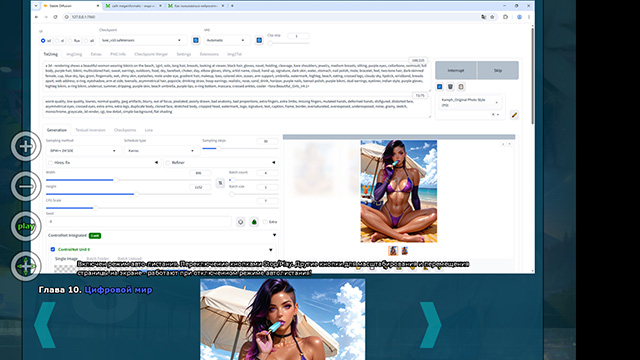Select the all UI radio option
640x360 pixels.
[86, 41]
